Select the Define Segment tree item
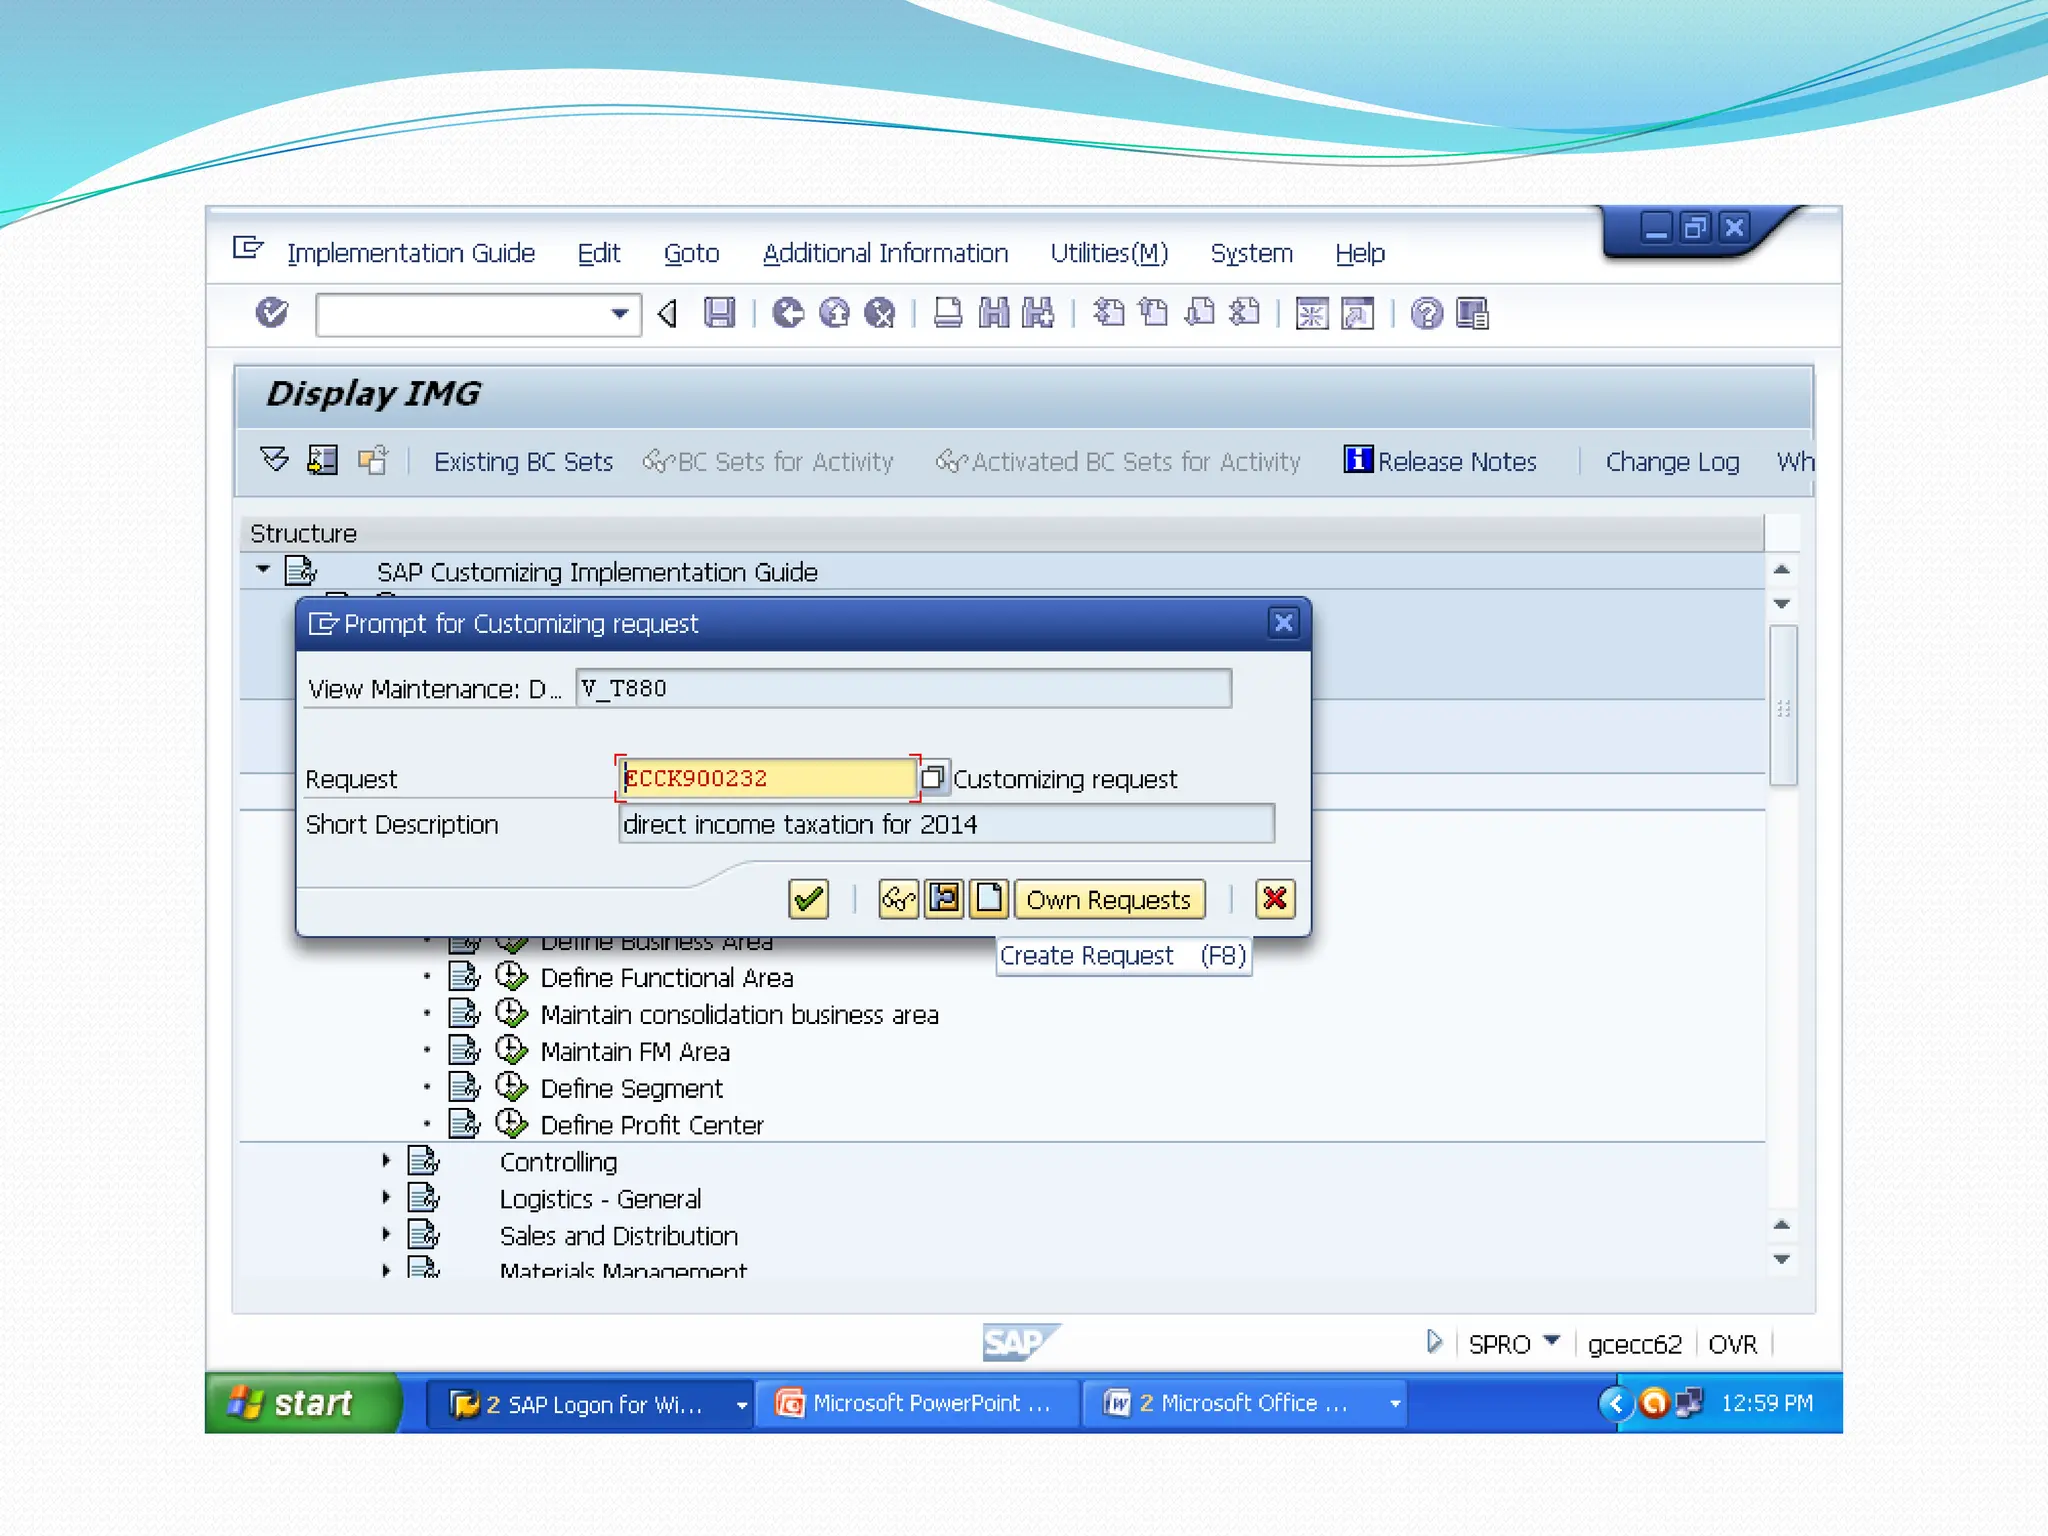Screen dimensions: 2048x1536 (631, 1088)
